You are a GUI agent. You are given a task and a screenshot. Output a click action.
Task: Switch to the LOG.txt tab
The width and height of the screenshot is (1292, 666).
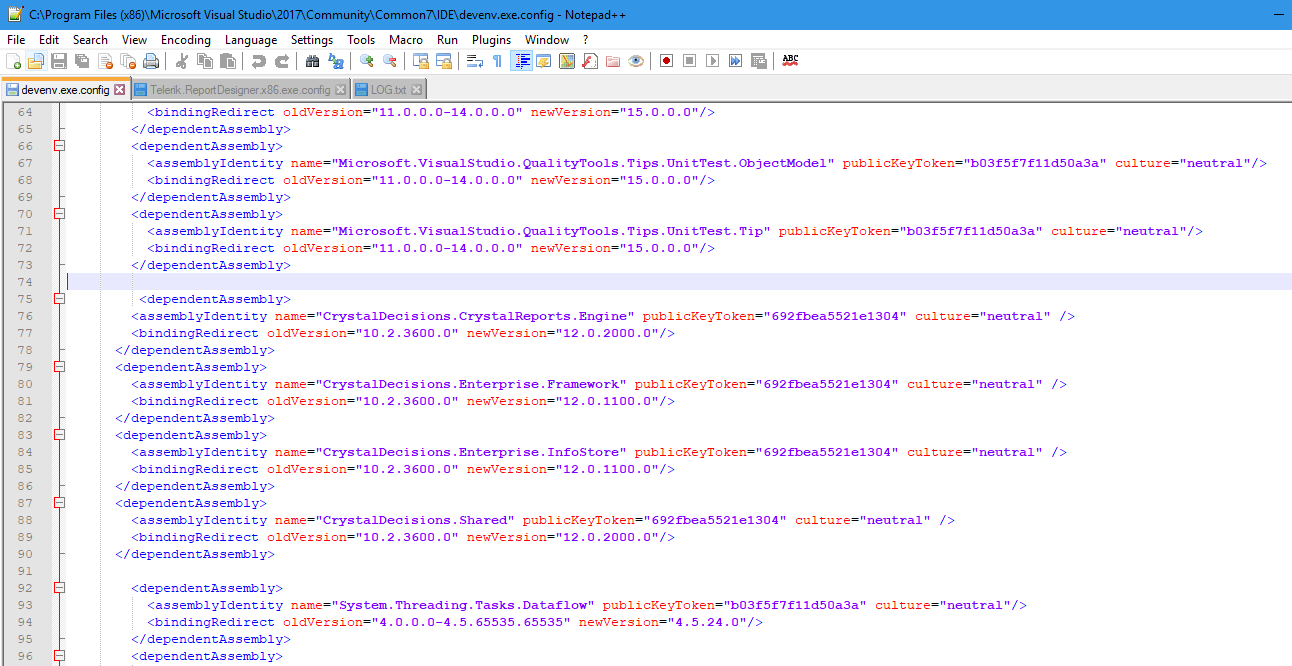point(389,90)
